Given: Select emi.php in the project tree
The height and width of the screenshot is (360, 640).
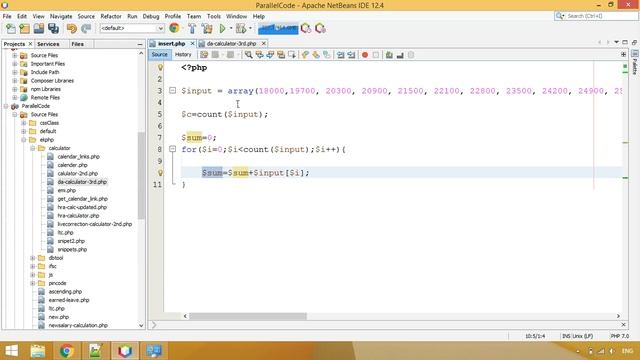Looking at the screenshot, I should (67, 191).
